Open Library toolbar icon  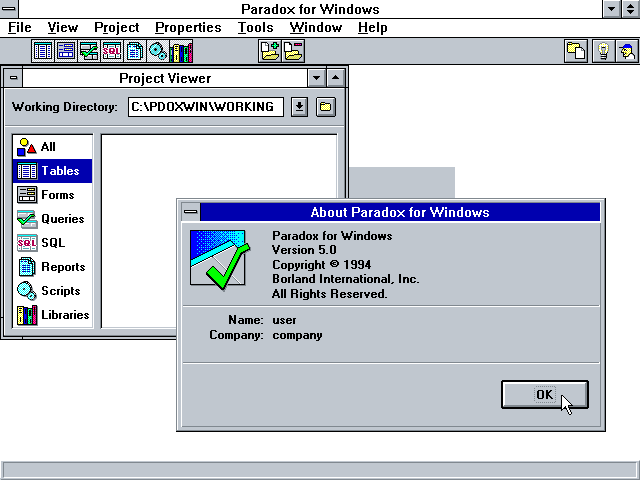(180, 51)
